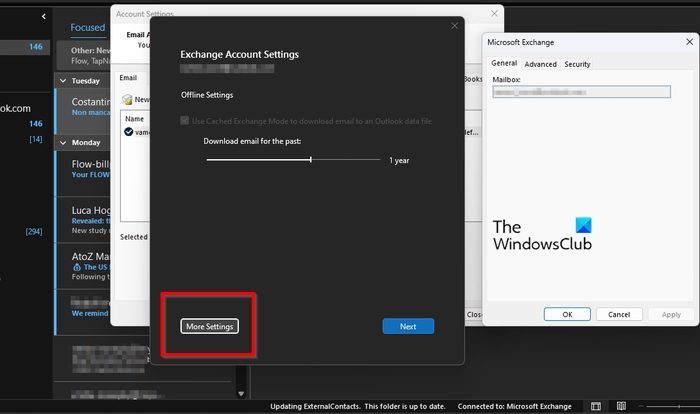The width and height of the screenshot is (700, 414).
Task: Click Cancel in the Microsoft Exchange dialog
Action: pyautogui.click(x=619, y=314)
